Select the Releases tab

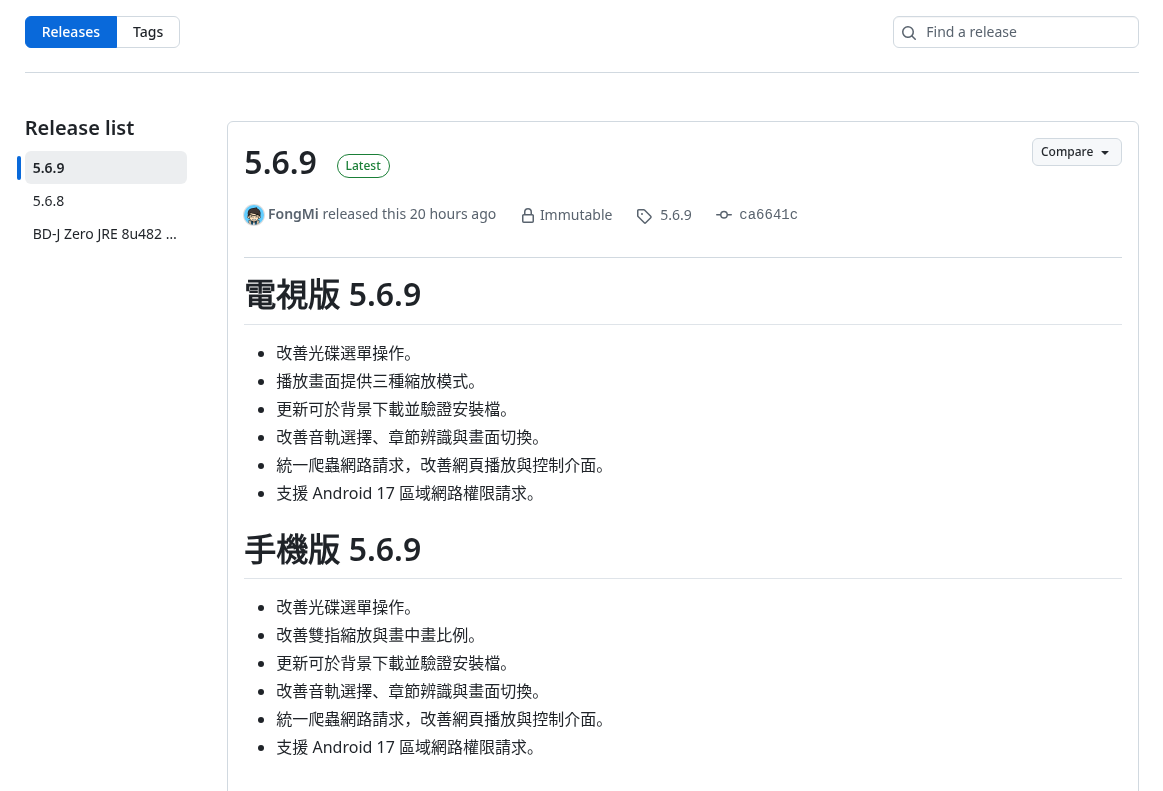click(x=70, y=32)
